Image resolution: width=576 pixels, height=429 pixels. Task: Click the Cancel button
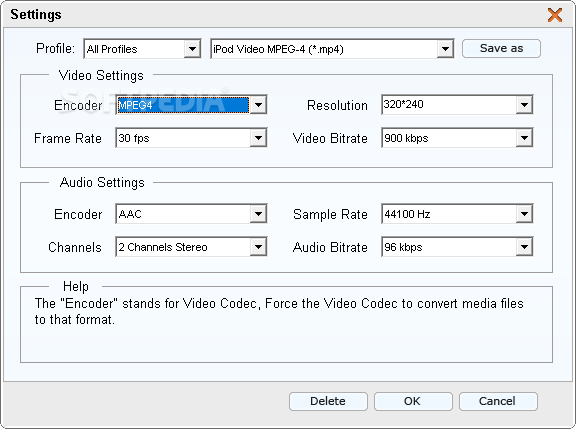498,401
